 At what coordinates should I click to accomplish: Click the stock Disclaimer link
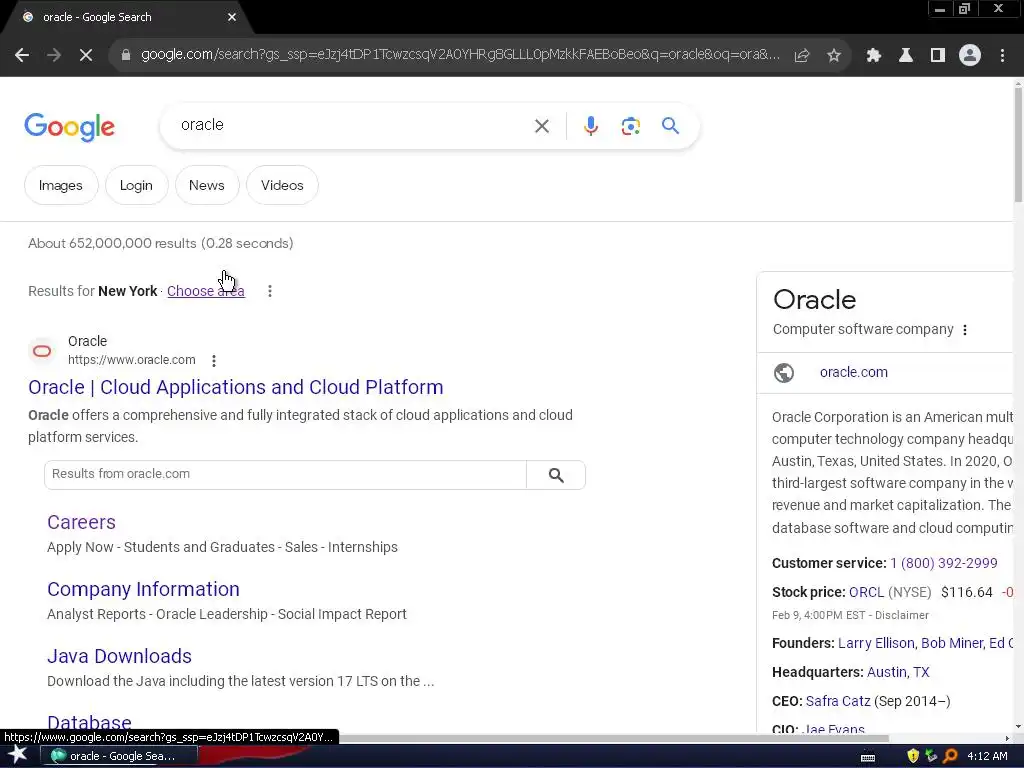(x=901, y=615)
